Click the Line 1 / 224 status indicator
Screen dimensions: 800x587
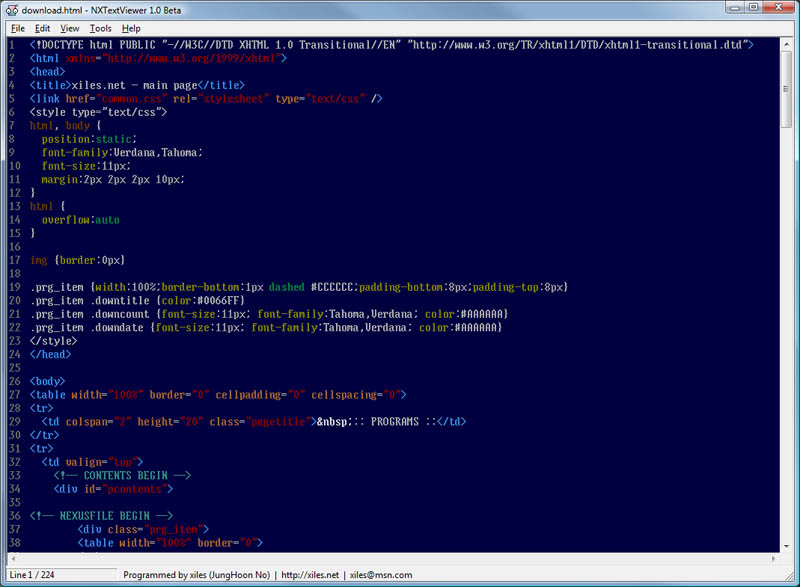[x=32, y=575]
